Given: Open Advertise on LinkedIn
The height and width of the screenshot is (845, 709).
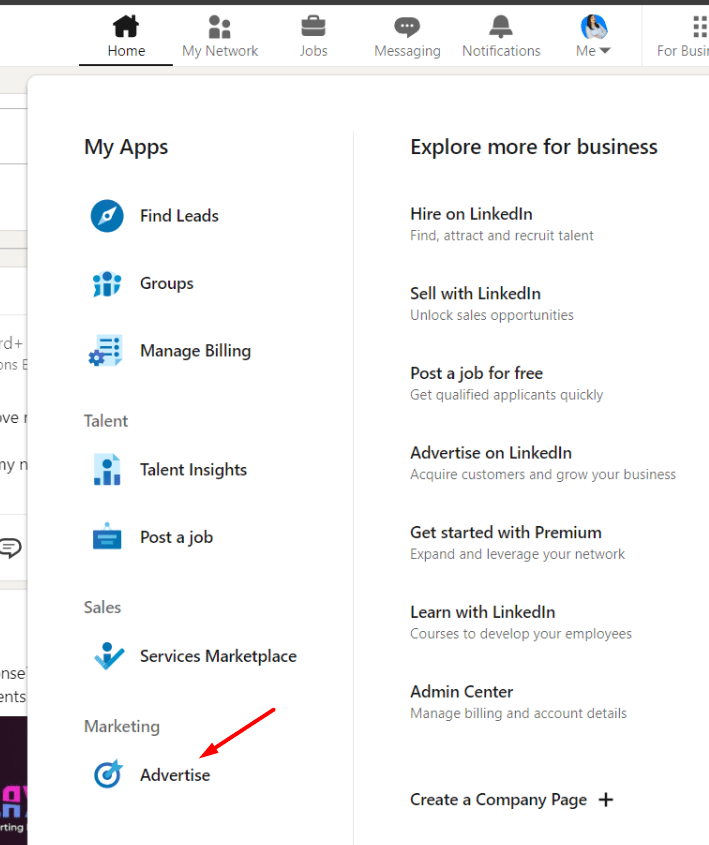Looking at the screenshot, I should coord(491,453).
